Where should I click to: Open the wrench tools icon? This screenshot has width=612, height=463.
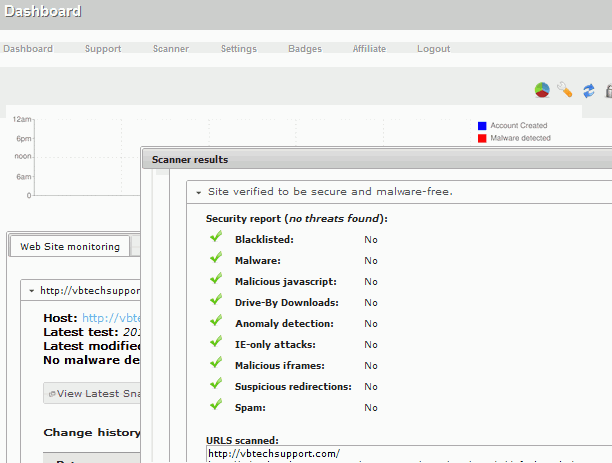(565, 90)
